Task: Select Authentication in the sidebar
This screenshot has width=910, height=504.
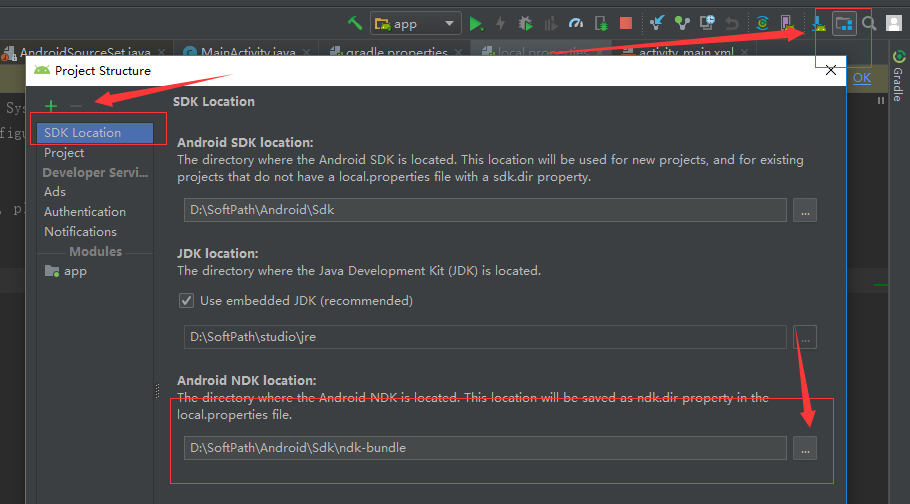Action: tap(85, 211)
